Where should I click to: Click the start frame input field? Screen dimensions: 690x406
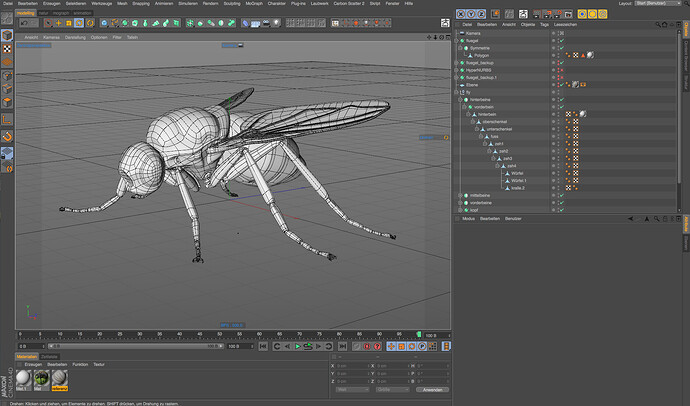[x=31, y=346]
